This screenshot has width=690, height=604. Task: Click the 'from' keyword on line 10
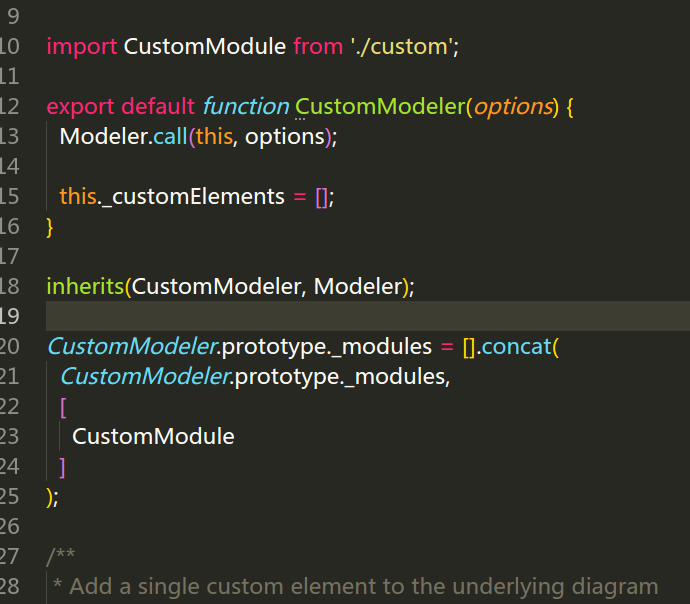[318, 46]
